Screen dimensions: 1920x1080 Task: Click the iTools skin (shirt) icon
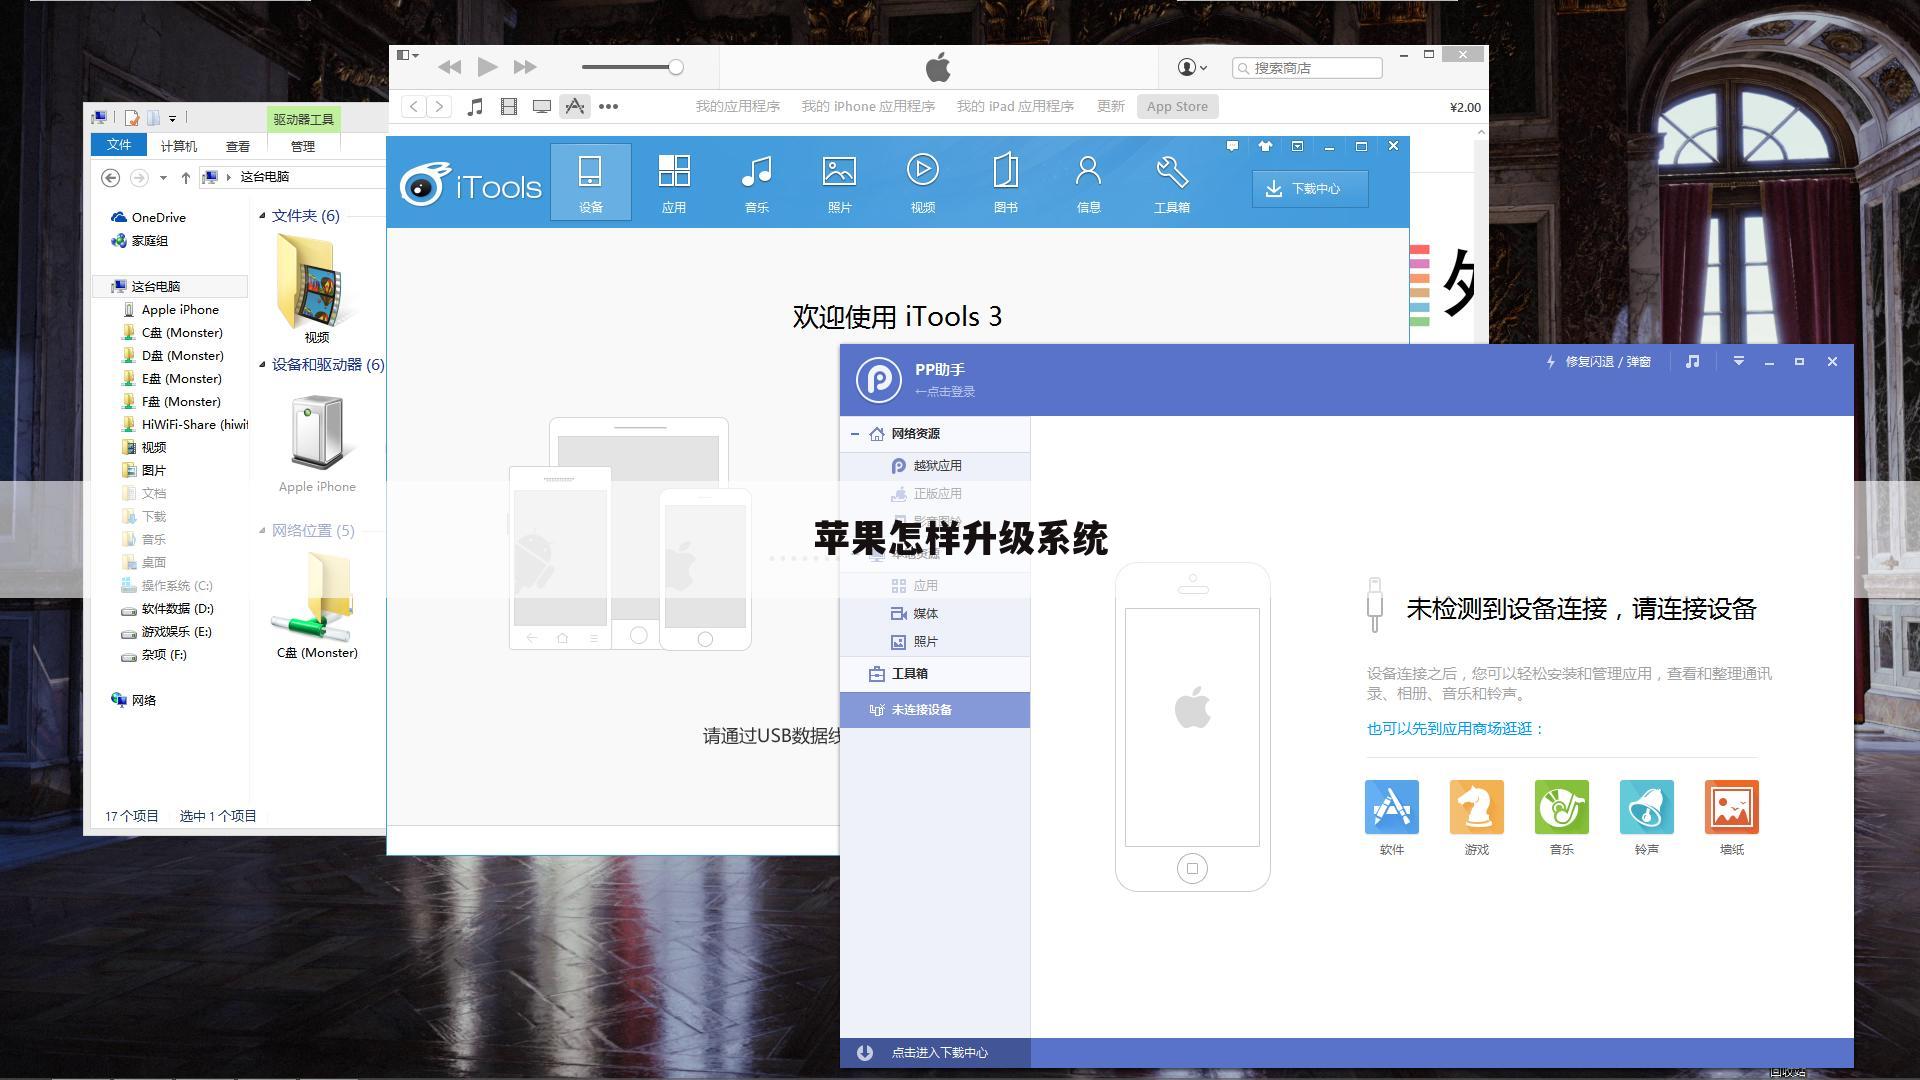(1265, 146)
